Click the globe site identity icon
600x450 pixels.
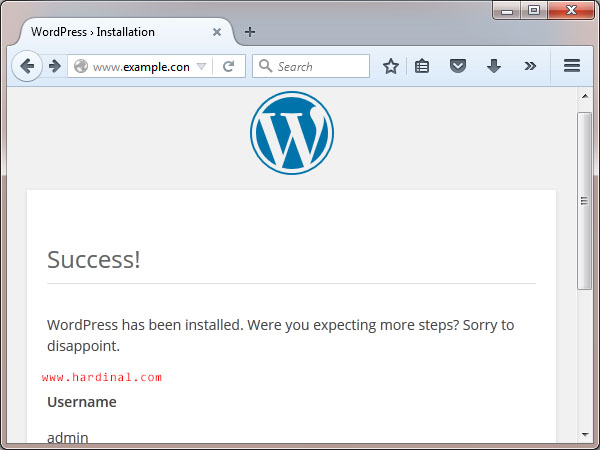[81, 66]
